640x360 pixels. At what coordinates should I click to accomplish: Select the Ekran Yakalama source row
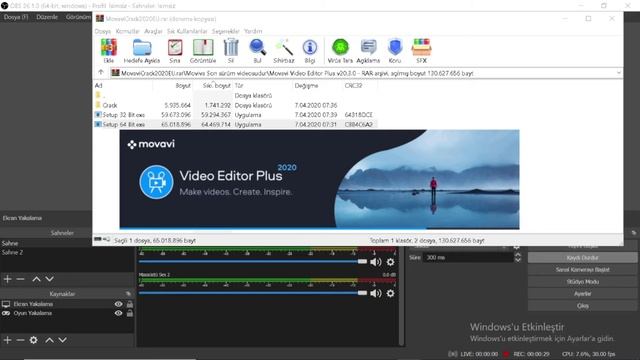(67, 304)
